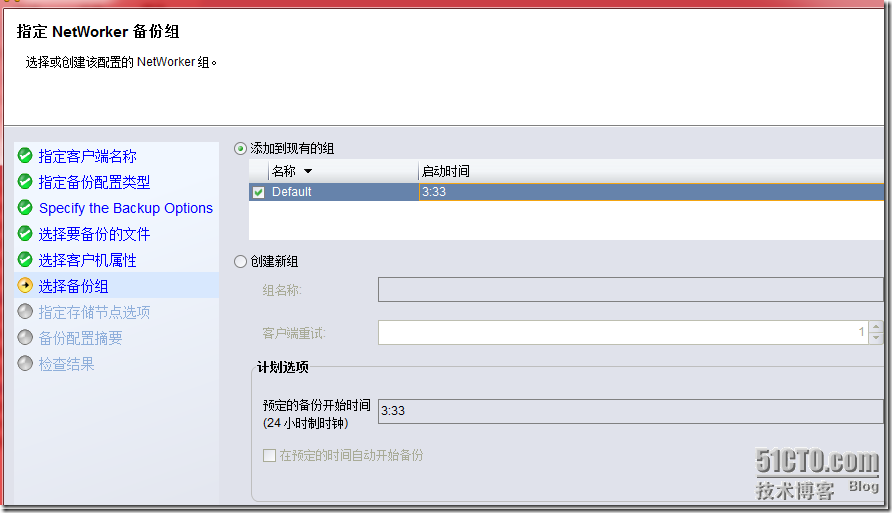The image size is (892, 513).
Task: Uncheck the Default group checkbox
Action: point(258,192)
